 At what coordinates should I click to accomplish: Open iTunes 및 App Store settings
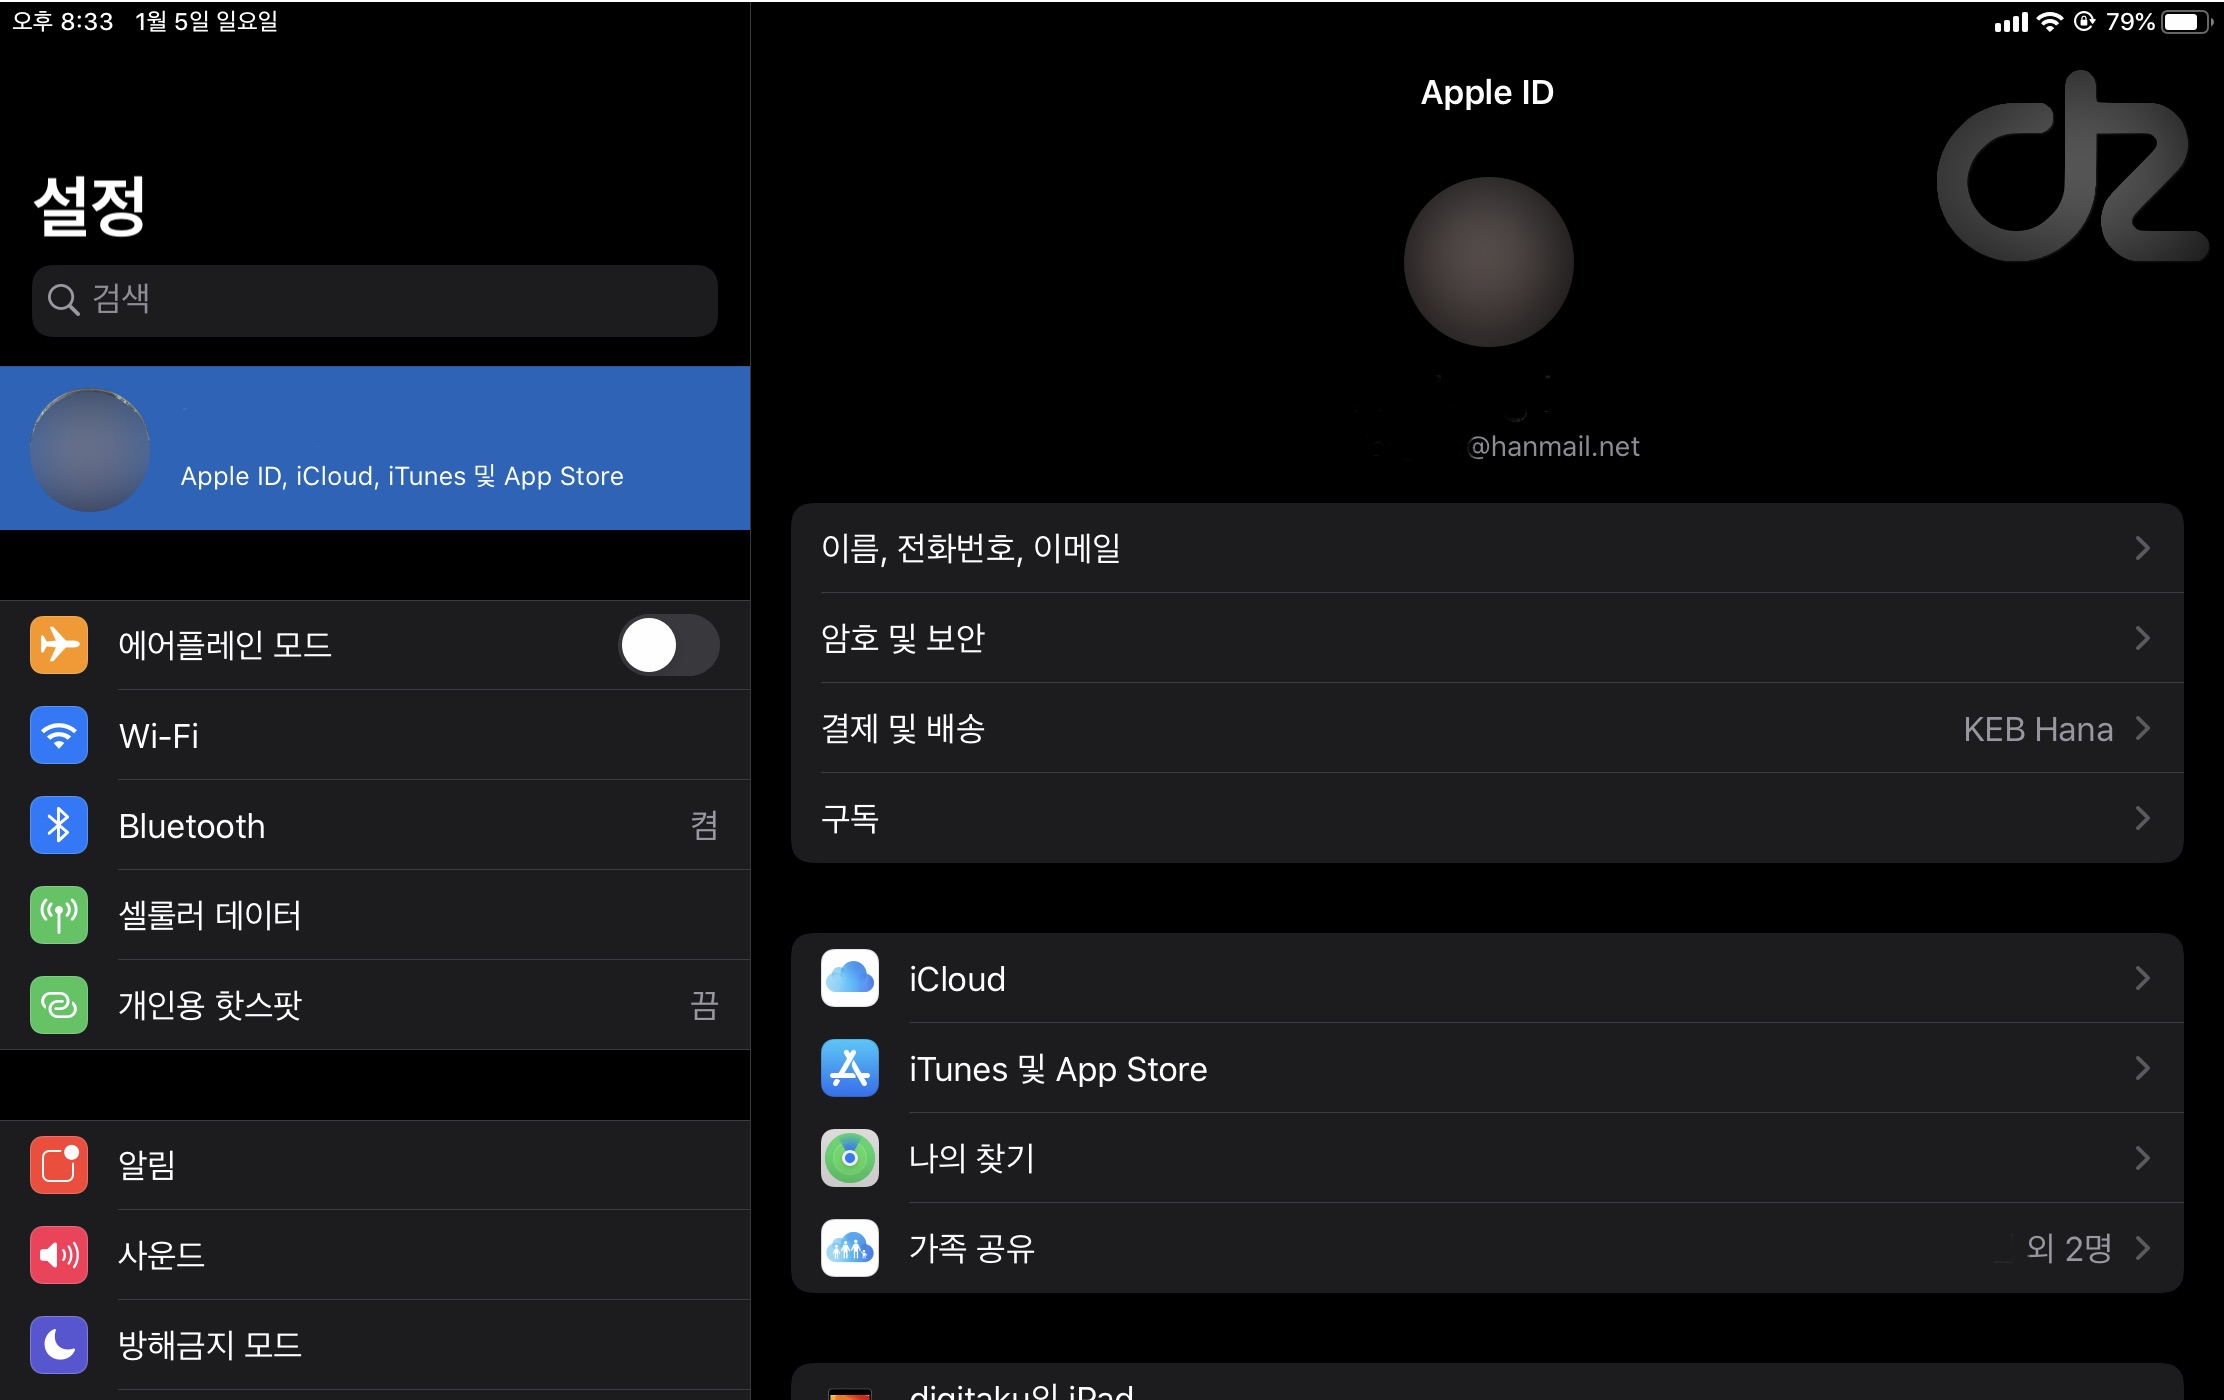click(x=1487, y=1068)
